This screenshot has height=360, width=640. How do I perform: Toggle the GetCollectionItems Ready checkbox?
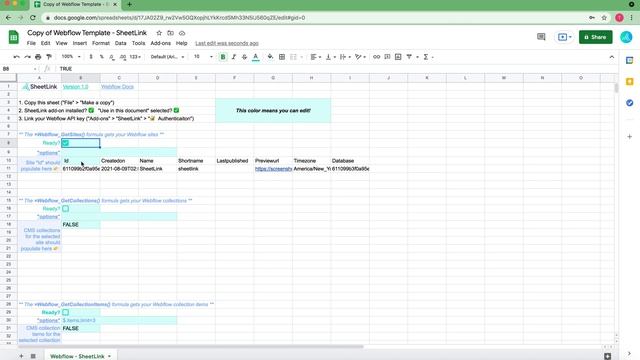pyautogui.click(x=66, y=312)
